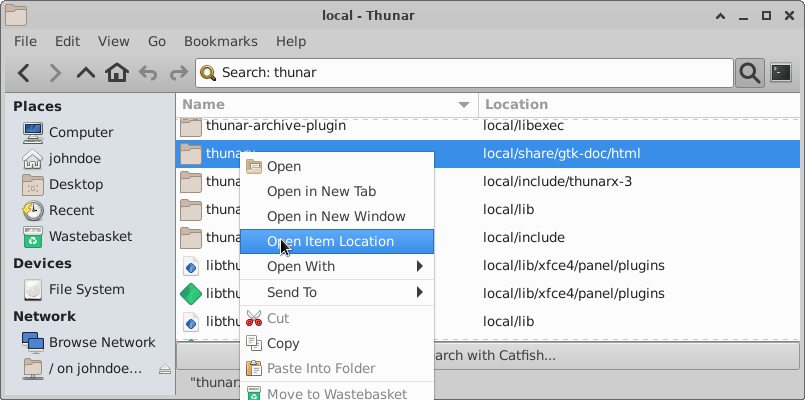This screenshot has height=400, width=805.
Task: Click the undo arrow in toolbar
Action: 148,73
